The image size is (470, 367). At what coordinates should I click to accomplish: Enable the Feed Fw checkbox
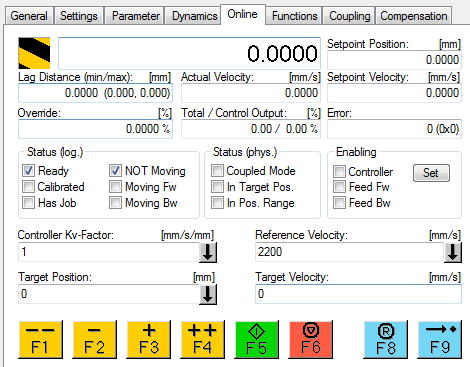(339, 187)
